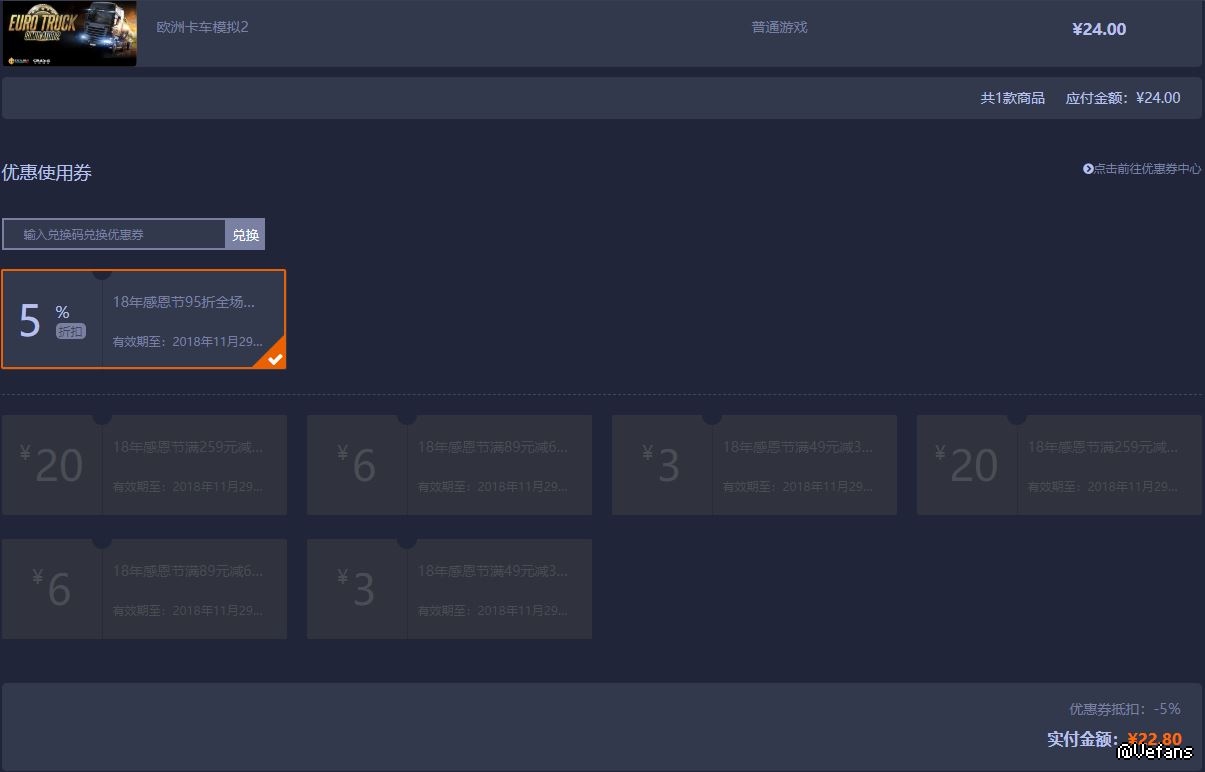This screenshot has height=772, width=1205.
Task: Click the game title 欧洲卡车模拟2
Action: pos(202,27)
